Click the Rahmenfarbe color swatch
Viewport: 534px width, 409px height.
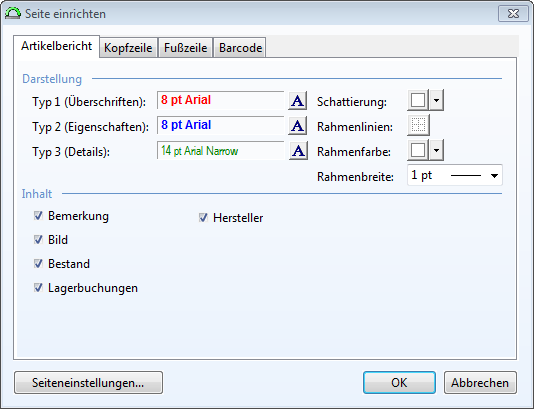(x=418, y=150)
